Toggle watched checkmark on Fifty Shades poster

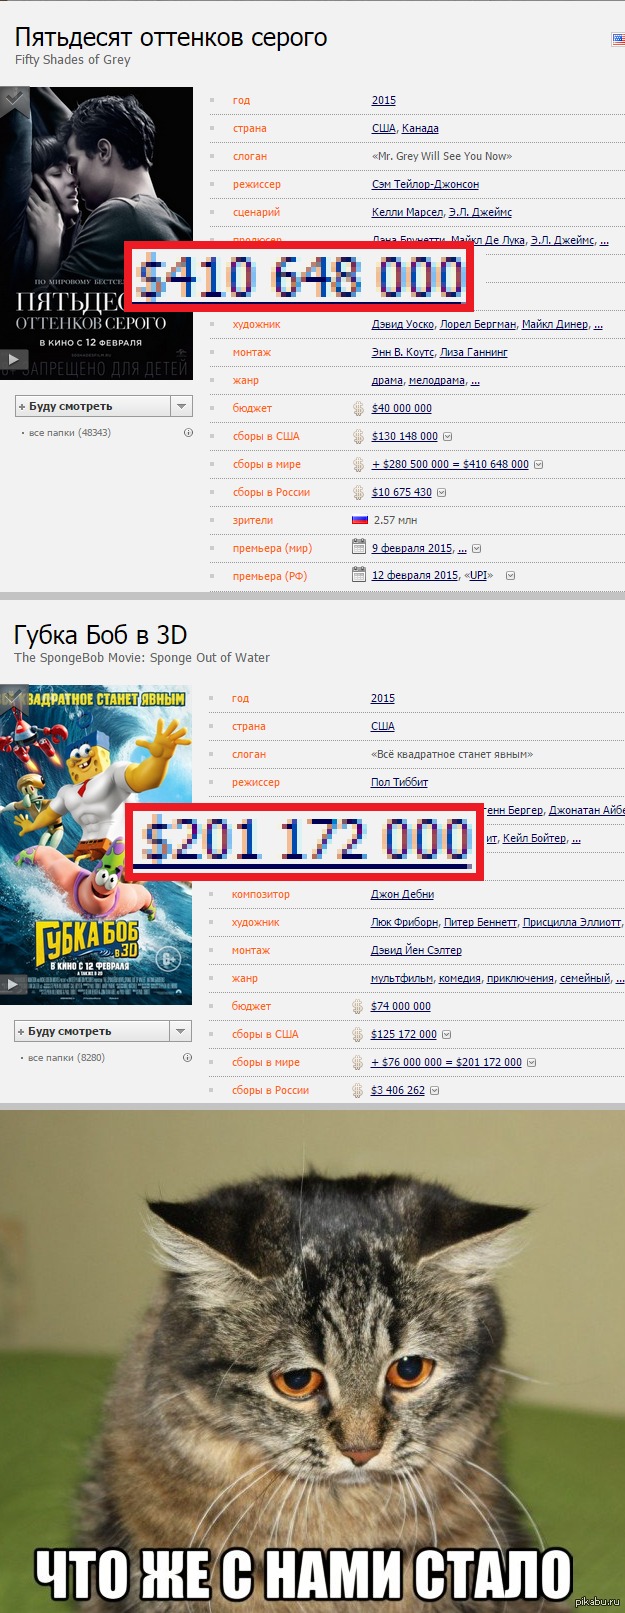point(13,99)
